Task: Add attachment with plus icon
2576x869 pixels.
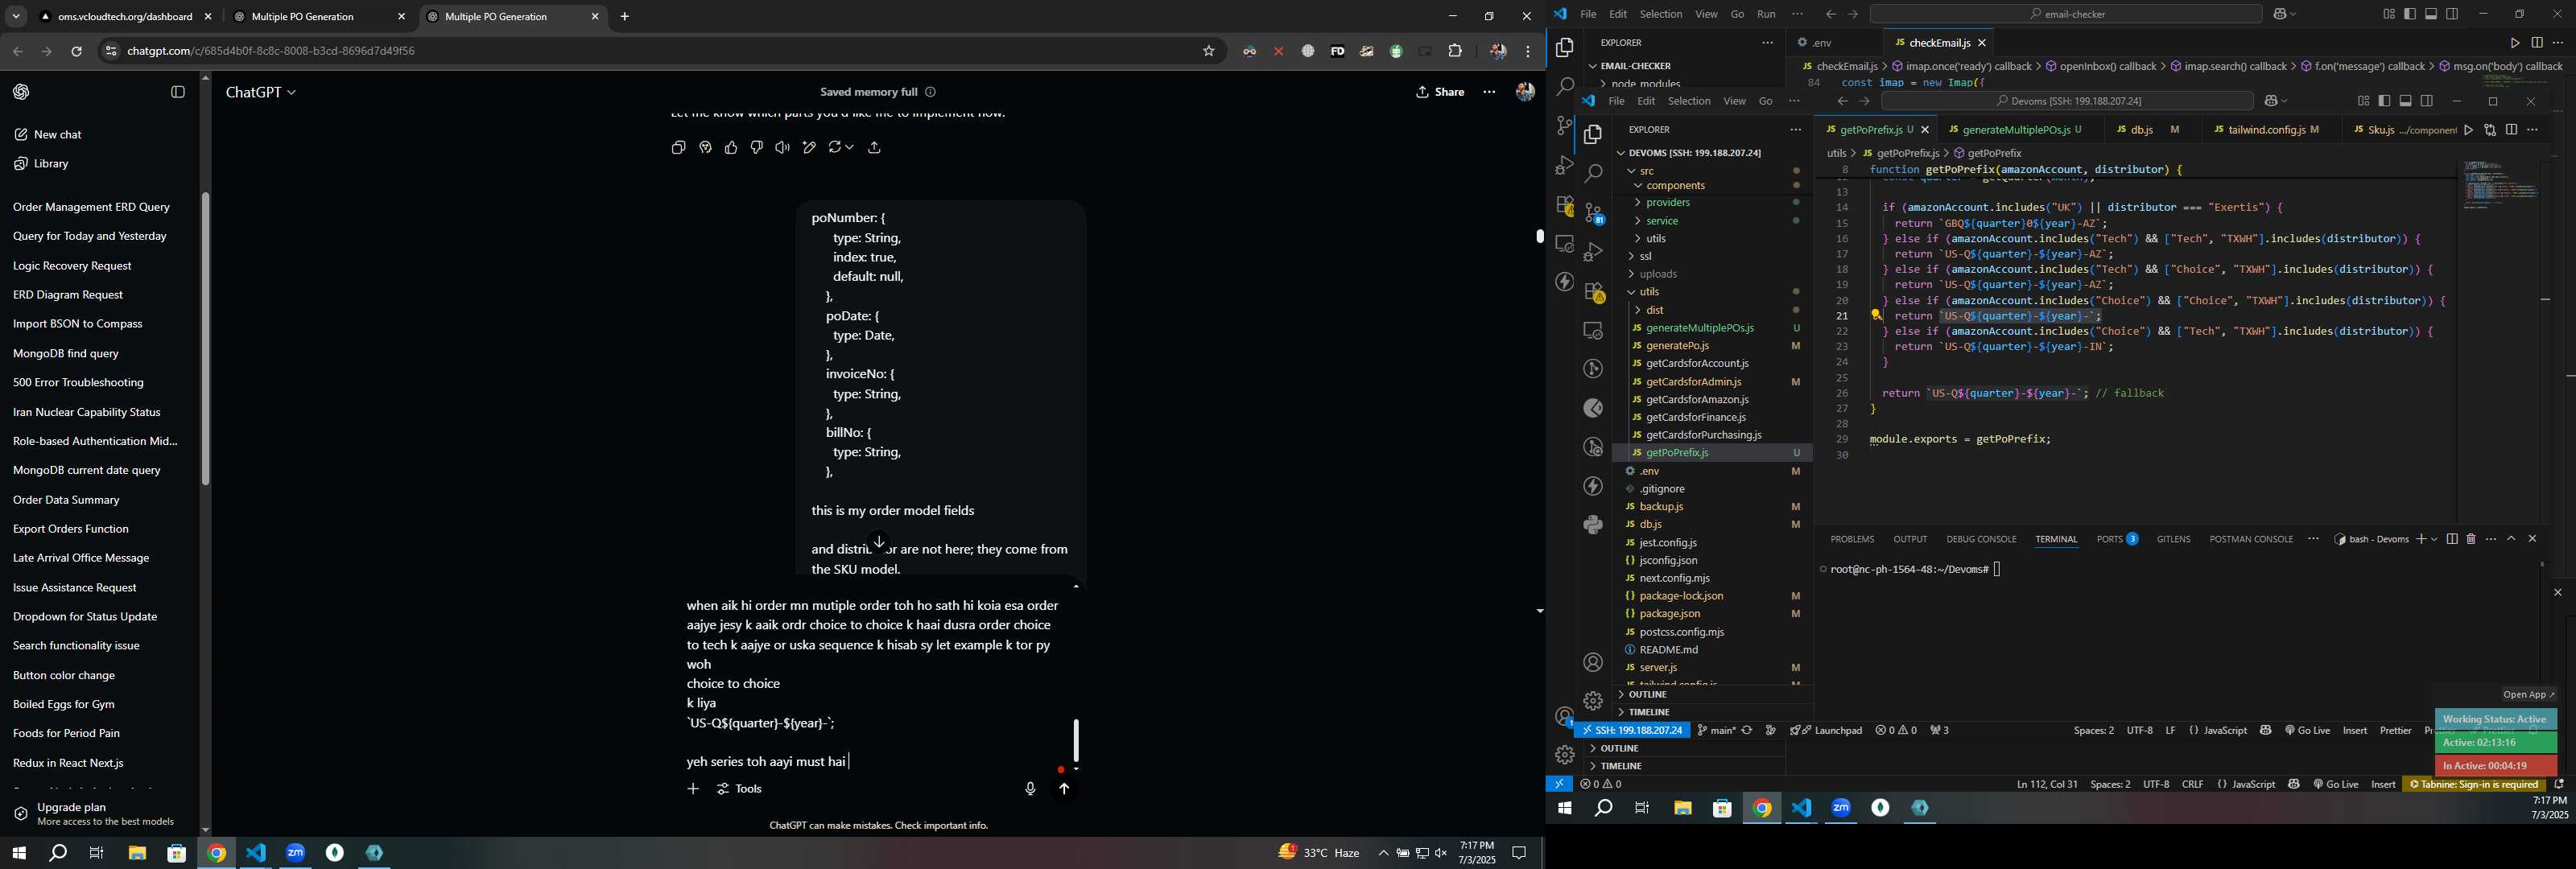Action: click(x=693, y=790)
